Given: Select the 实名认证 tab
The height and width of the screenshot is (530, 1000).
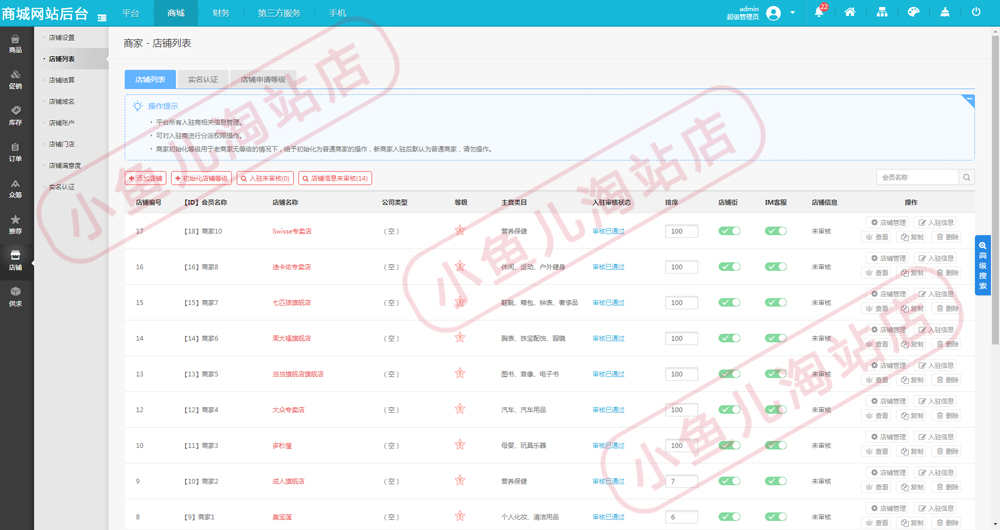Looking at the screenshot, I should coord(203,79).
